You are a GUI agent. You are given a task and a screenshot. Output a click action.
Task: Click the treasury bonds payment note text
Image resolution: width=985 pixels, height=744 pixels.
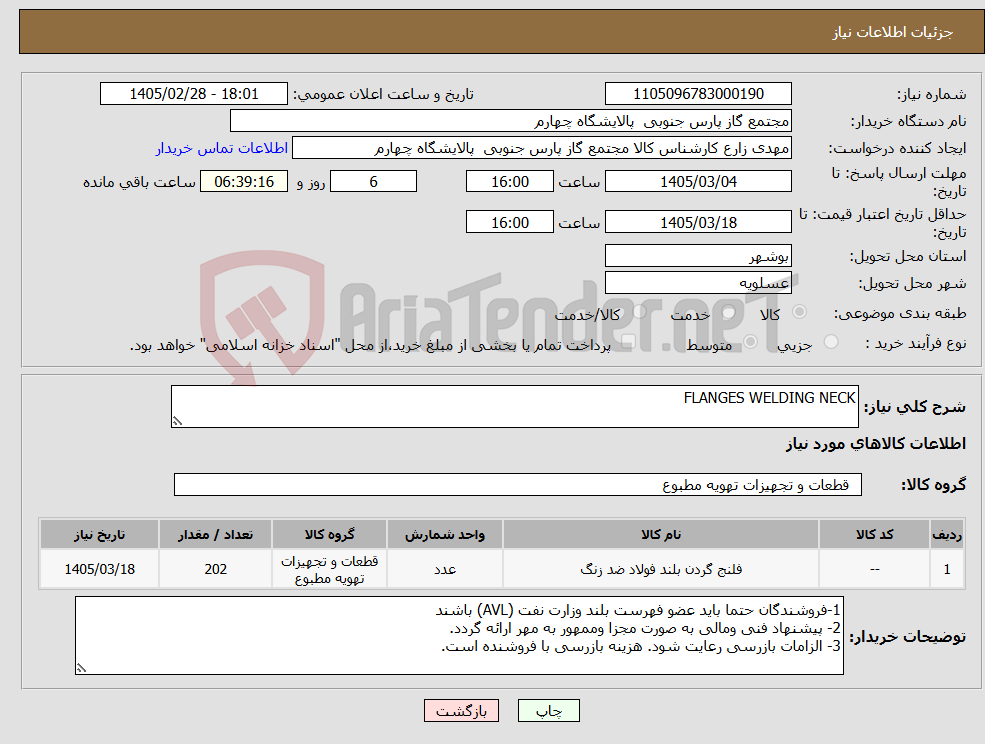[x=370, y=346]
